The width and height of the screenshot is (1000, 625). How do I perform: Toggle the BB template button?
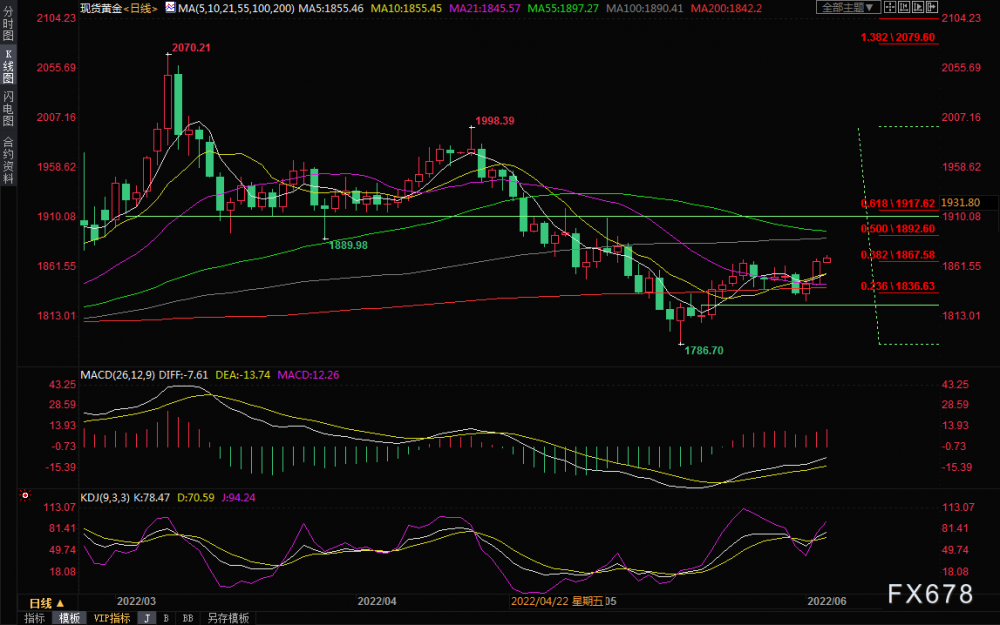pyautogui.click(x=188, y=618)
